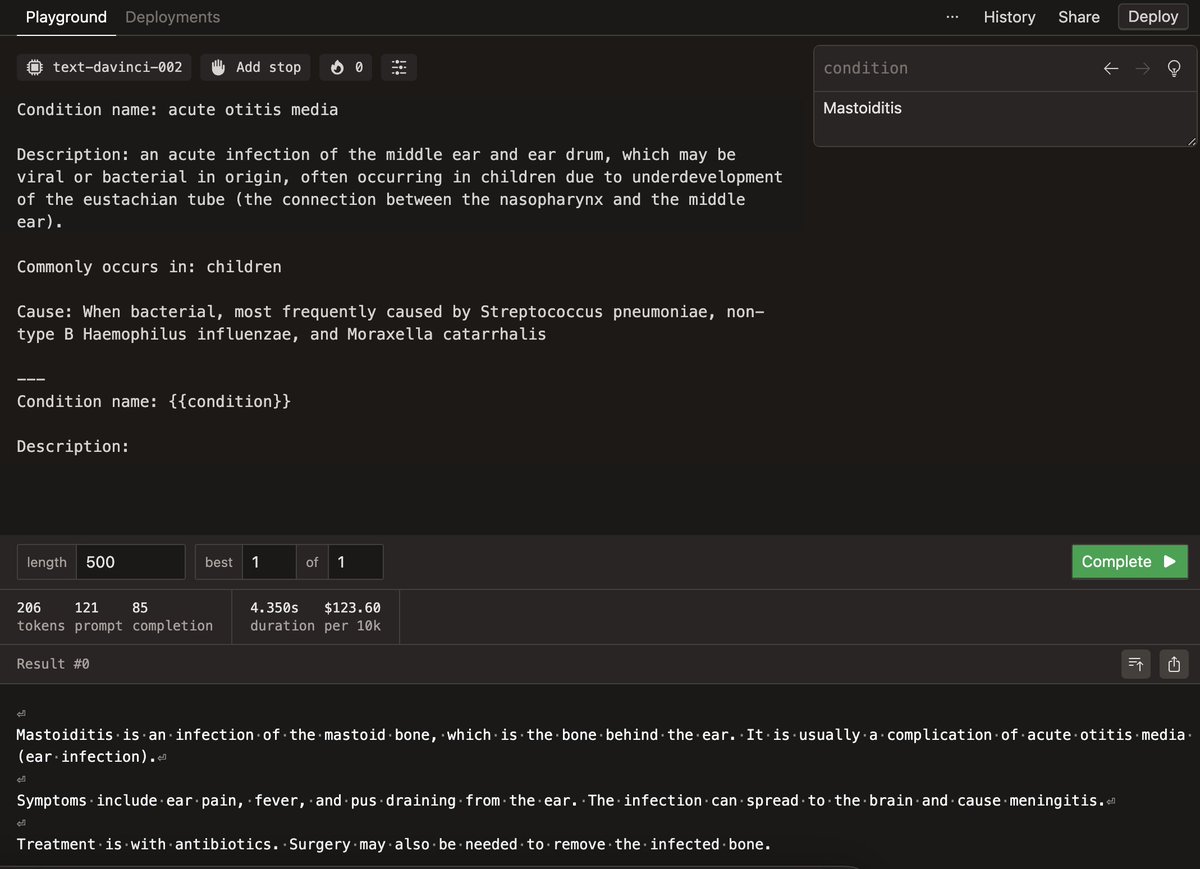Open the advanced parameters sliders icon

tap(399, 67)
